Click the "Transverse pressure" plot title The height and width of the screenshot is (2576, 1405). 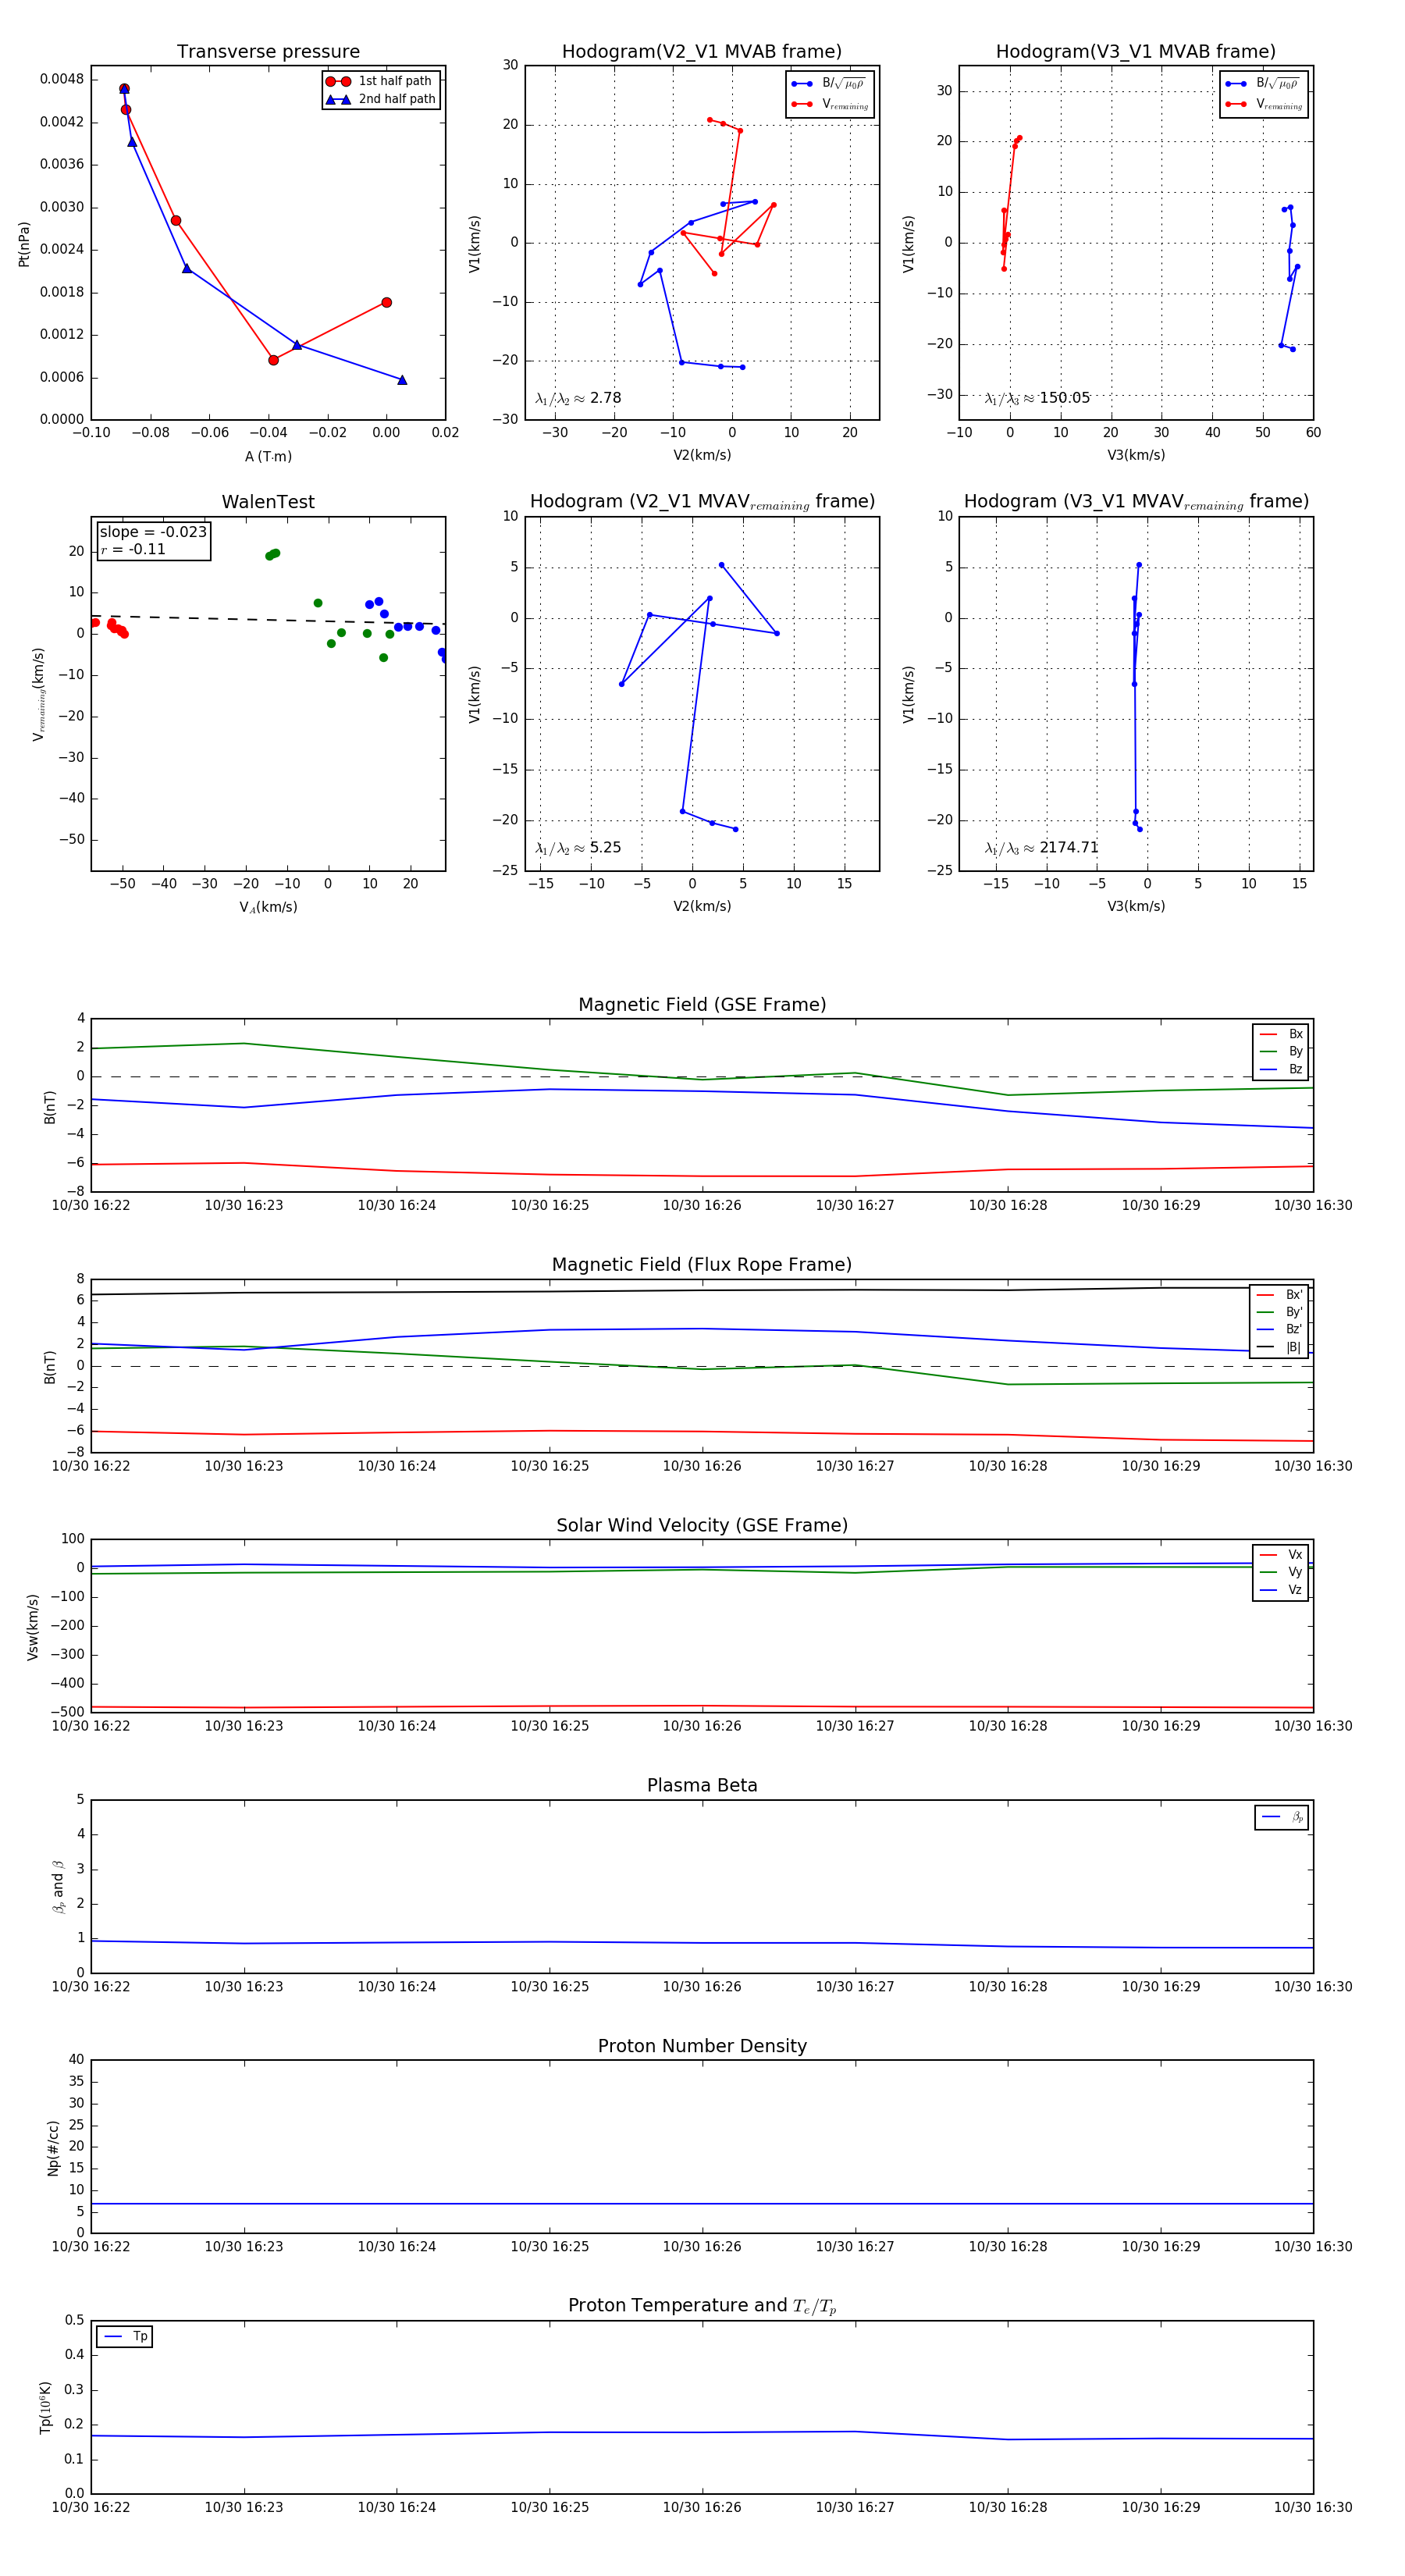tap(268, 52)
